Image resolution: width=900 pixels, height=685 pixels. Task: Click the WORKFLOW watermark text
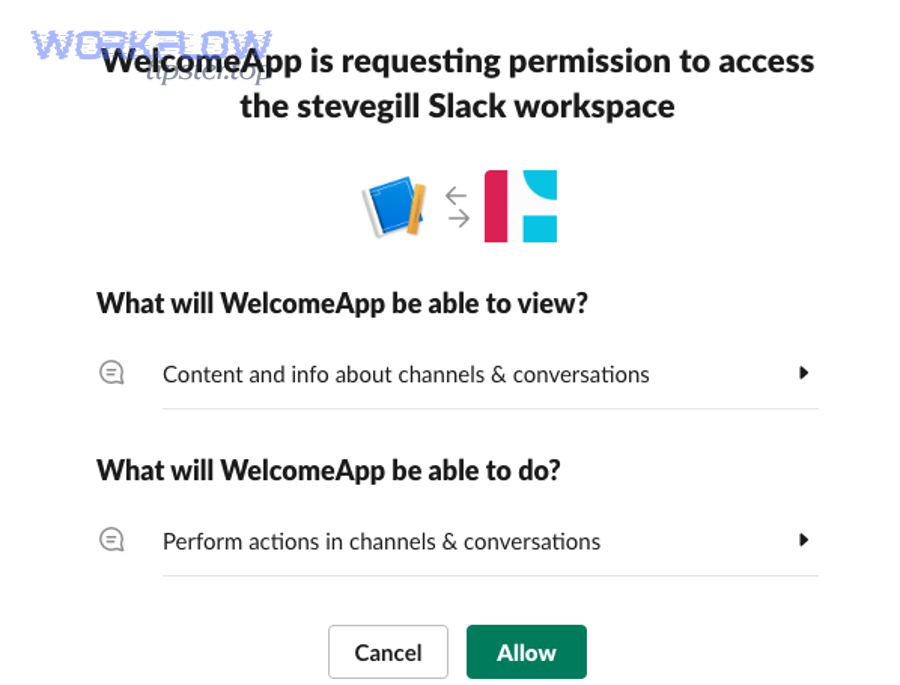click(150, 42)
